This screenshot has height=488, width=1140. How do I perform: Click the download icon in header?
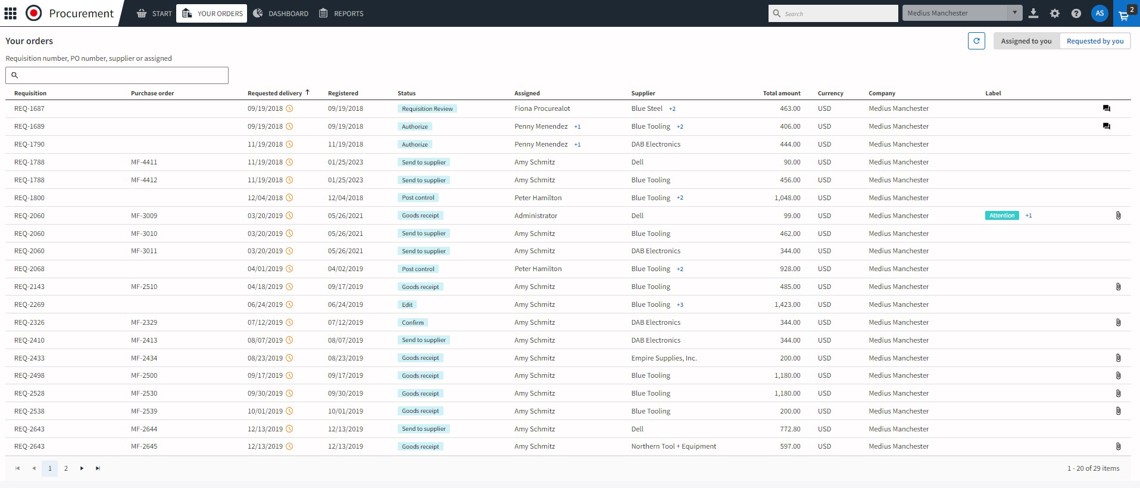[x=1033, y=13]
